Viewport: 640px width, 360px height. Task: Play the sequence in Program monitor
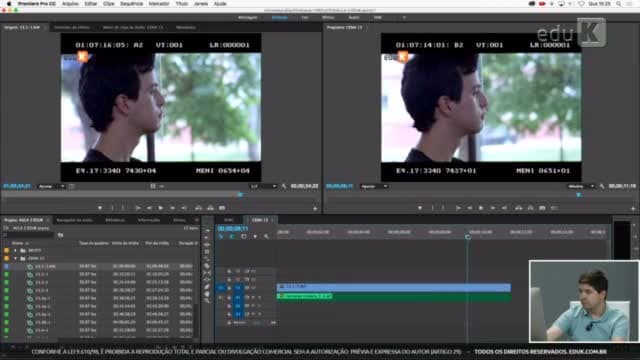(481, 208)
